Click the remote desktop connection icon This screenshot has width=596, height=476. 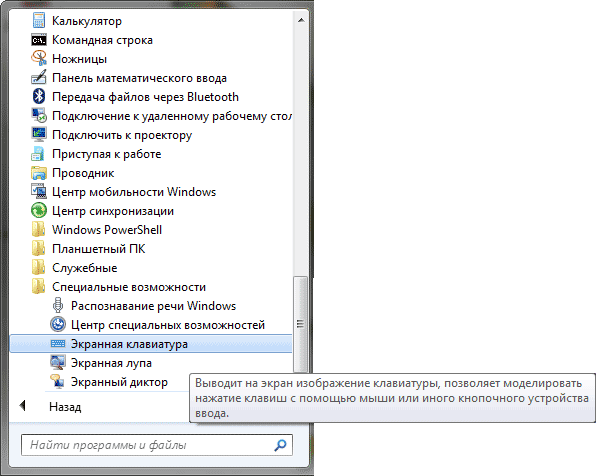click(x=39, y=116)
